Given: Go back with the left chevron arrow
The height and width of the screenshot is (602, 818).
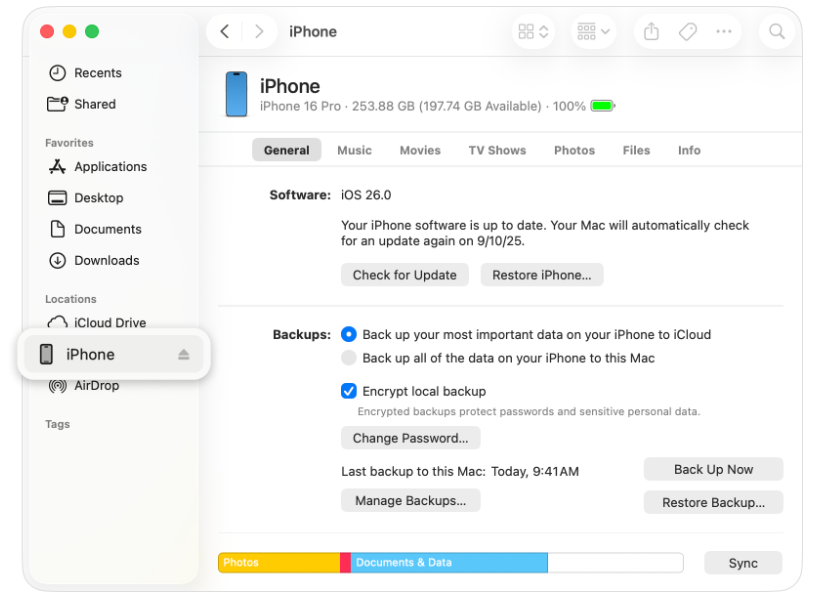Looking at the screenshot, I should 225,32.
